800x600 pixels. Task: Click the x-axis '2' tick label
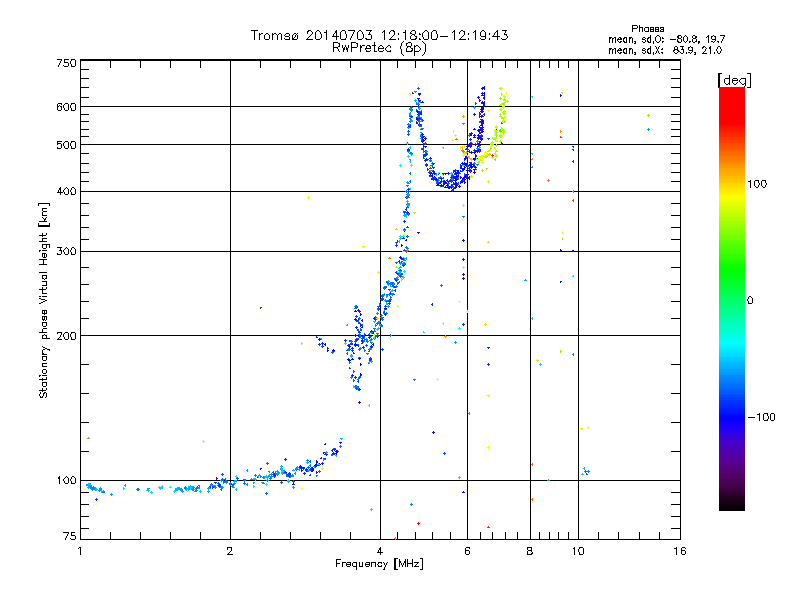pos(230,551)
